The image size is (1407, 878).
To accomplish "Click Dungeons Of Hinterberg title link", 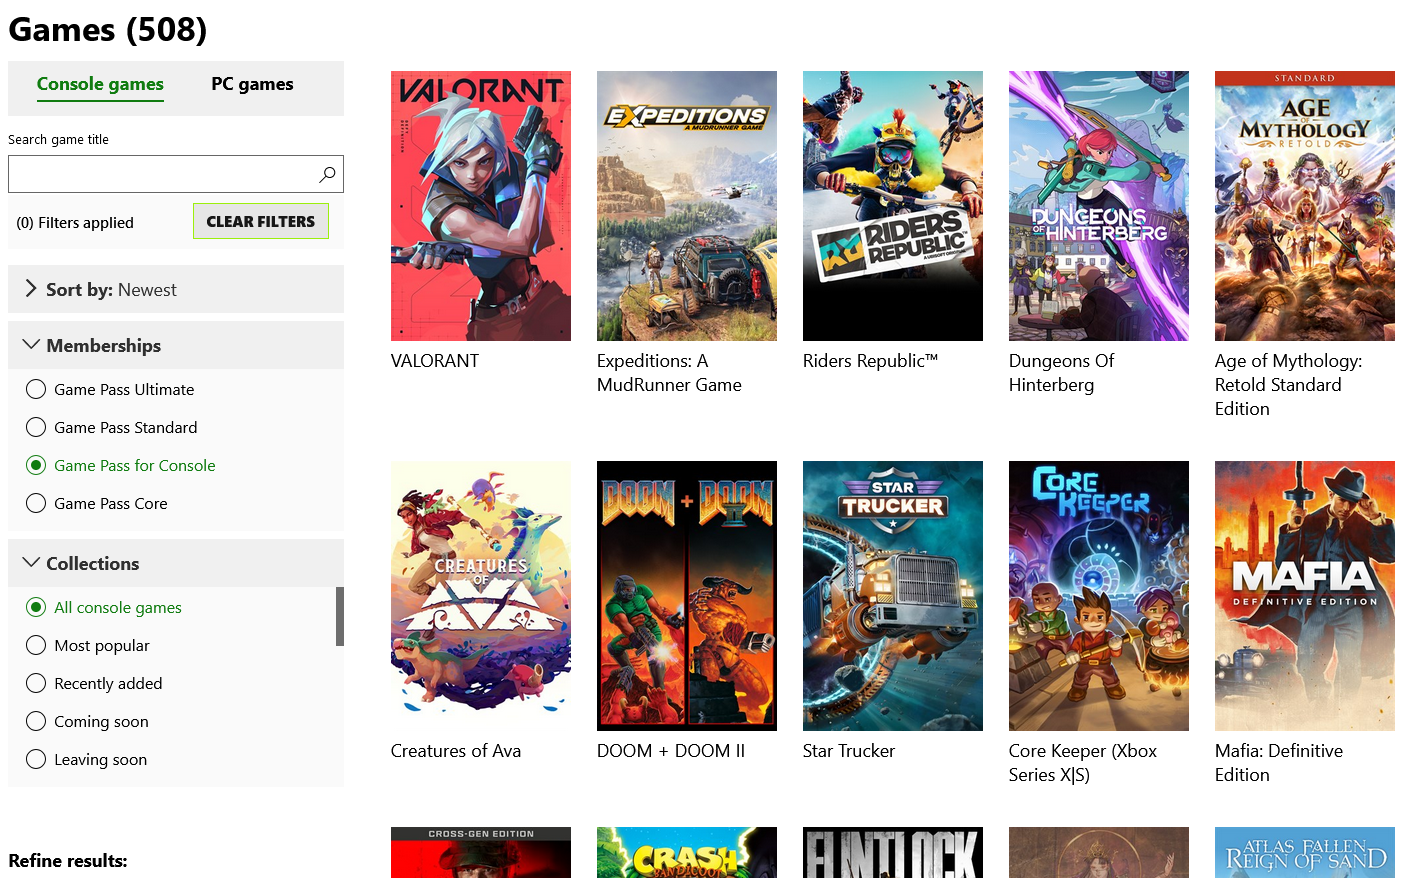I will pyautogui.click(x=1061, y=373).
